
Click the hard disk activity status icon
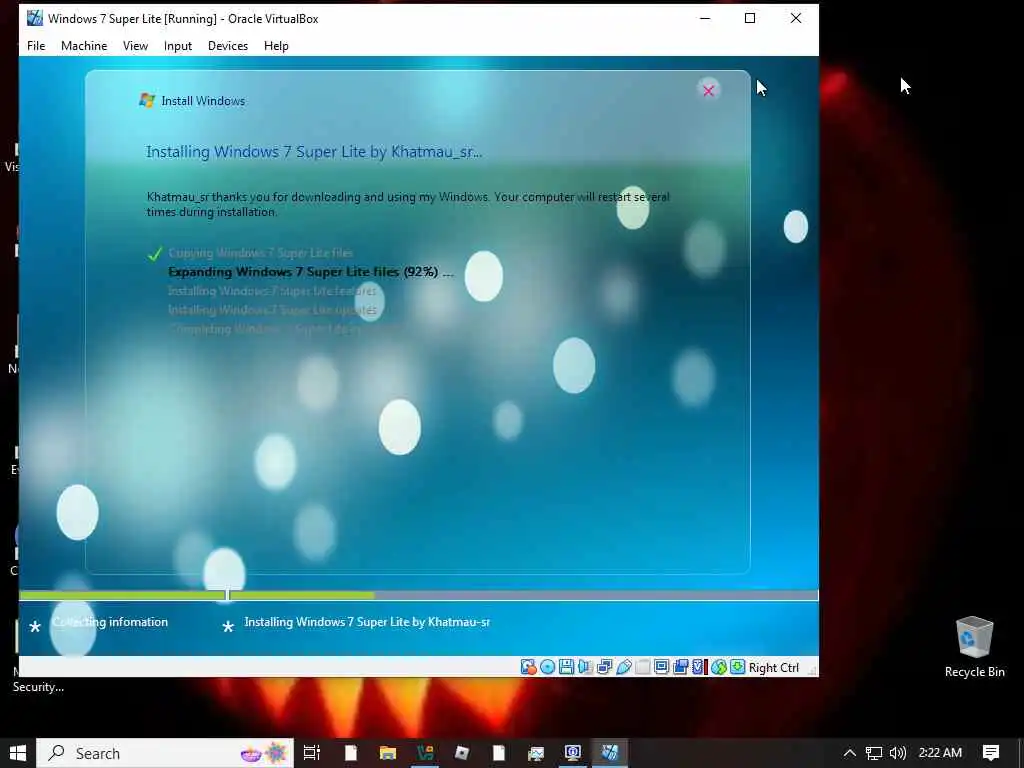point(528,667)
